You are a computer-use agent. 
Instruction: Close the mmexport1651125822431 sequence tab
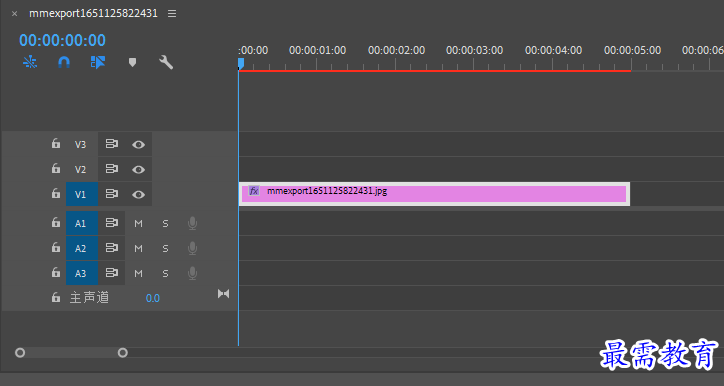14,14
